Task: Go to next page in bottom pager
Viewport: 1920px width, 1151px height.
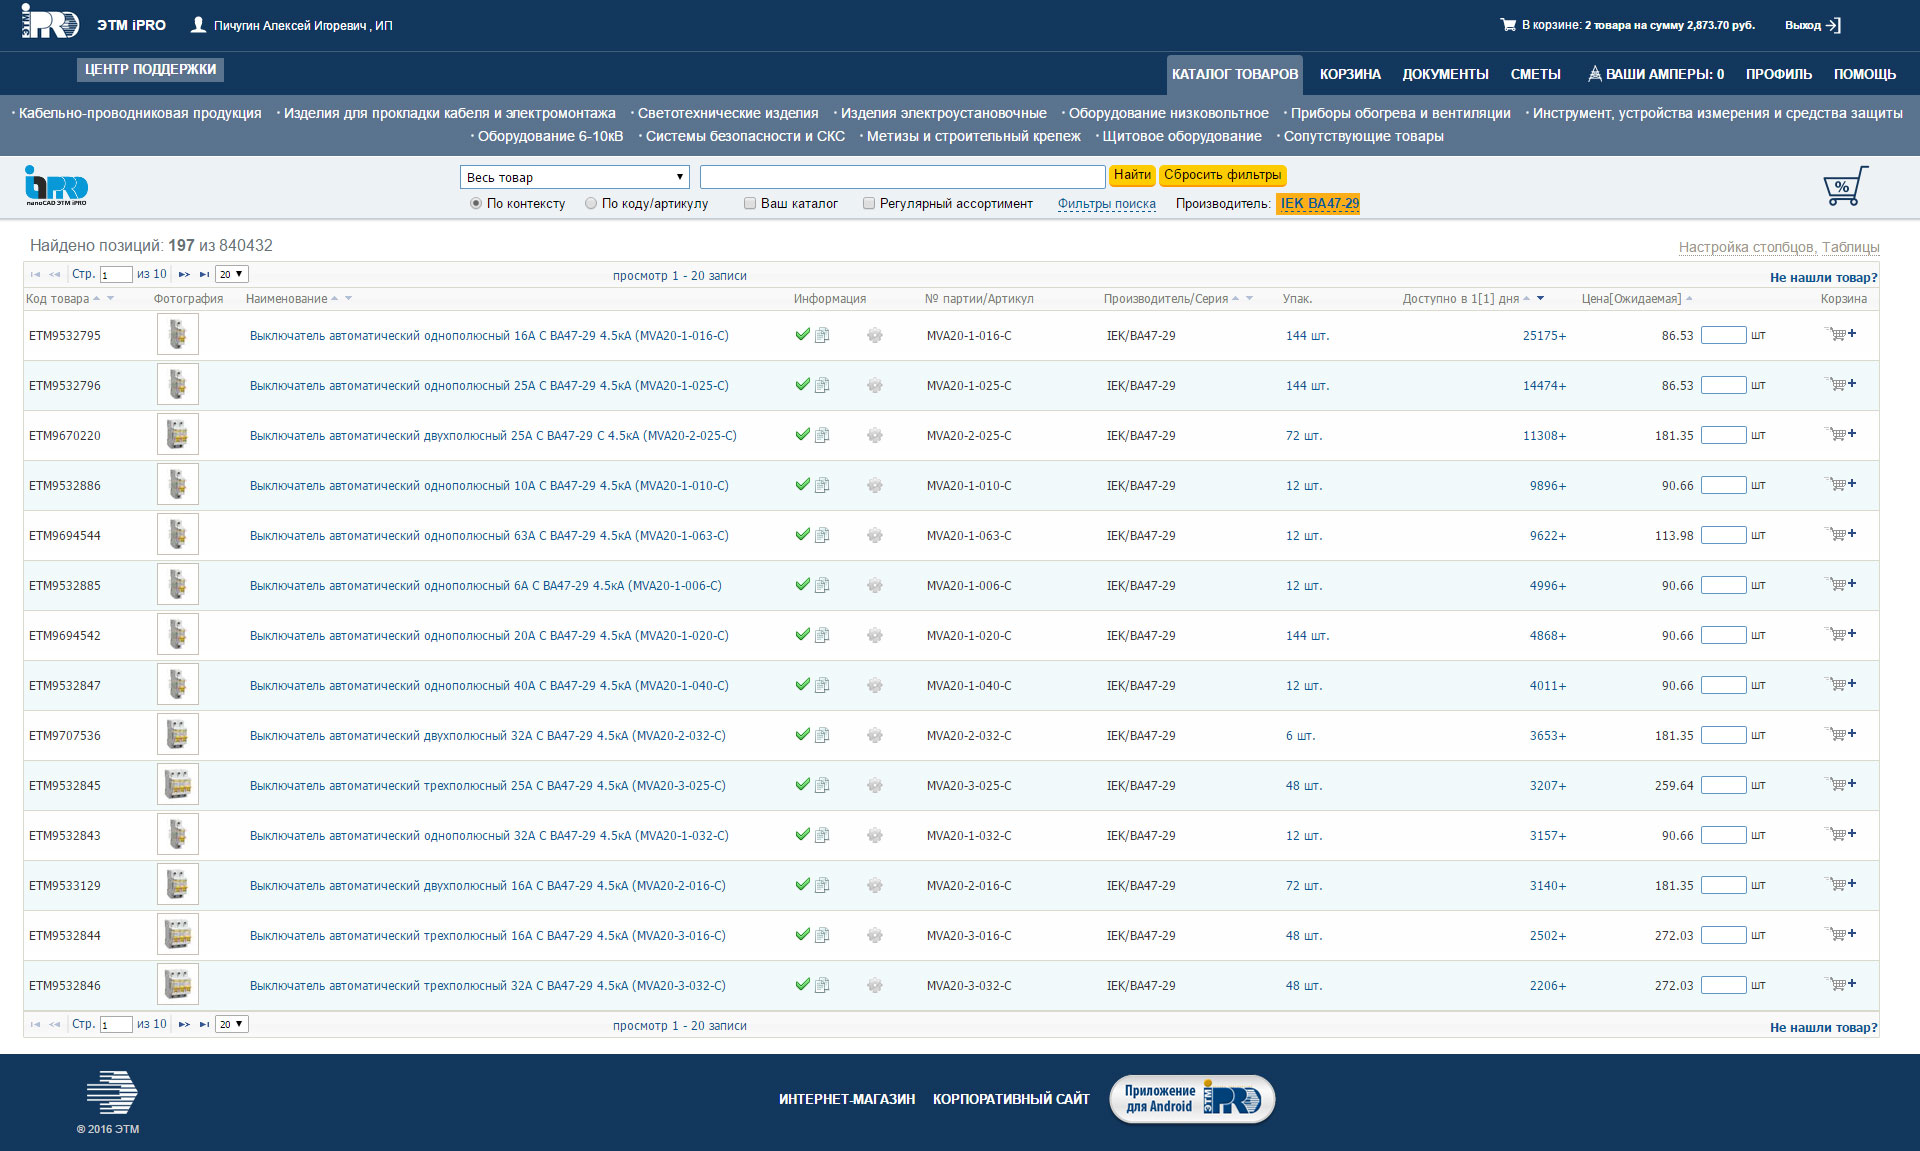Action: pos(184,1024)
